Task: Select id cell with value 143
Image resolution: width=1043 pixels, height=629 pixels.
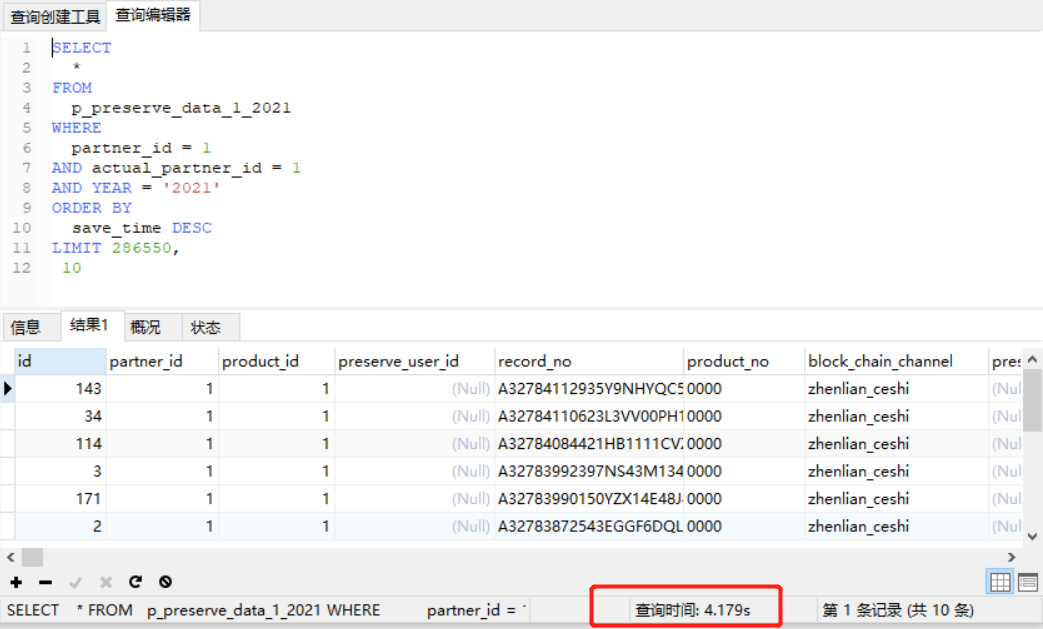Action: (60, 388)
